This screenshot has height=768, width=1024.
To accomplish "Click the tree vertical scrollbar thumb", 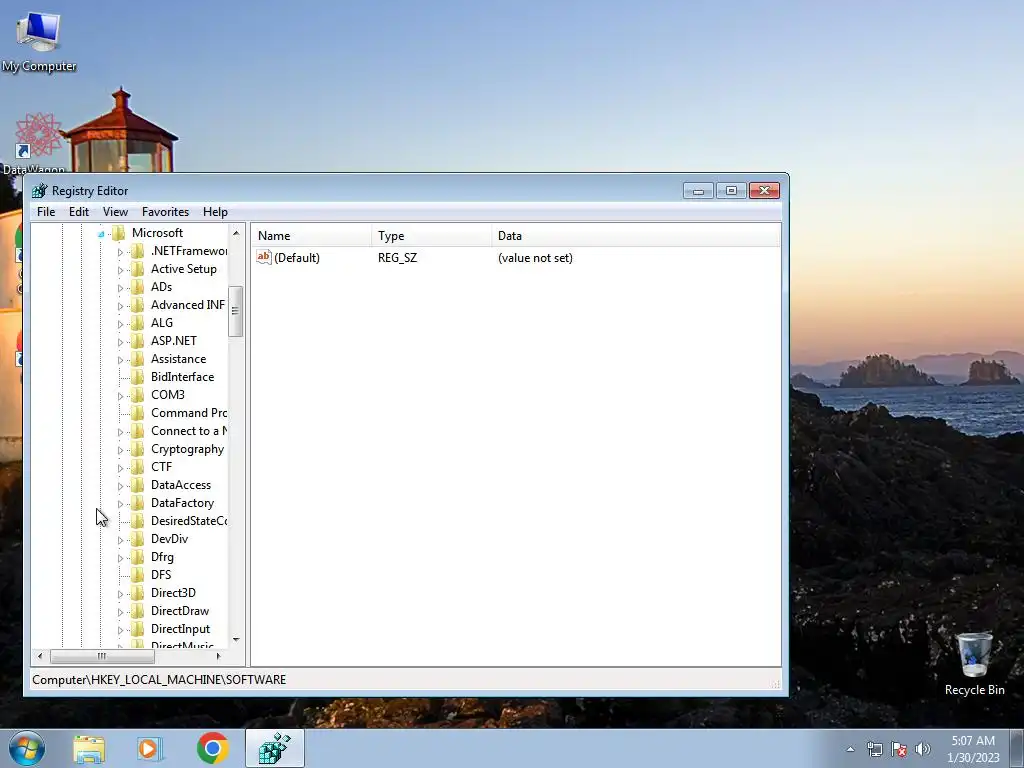I will pyautogui.click(x=236, y=312).
